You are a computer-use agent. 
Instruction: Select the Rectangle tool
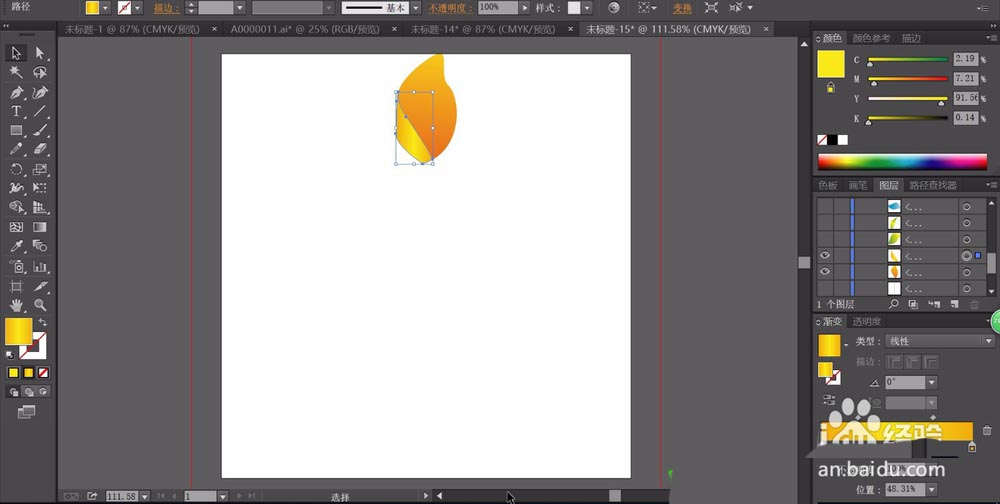tap(16, 131)
